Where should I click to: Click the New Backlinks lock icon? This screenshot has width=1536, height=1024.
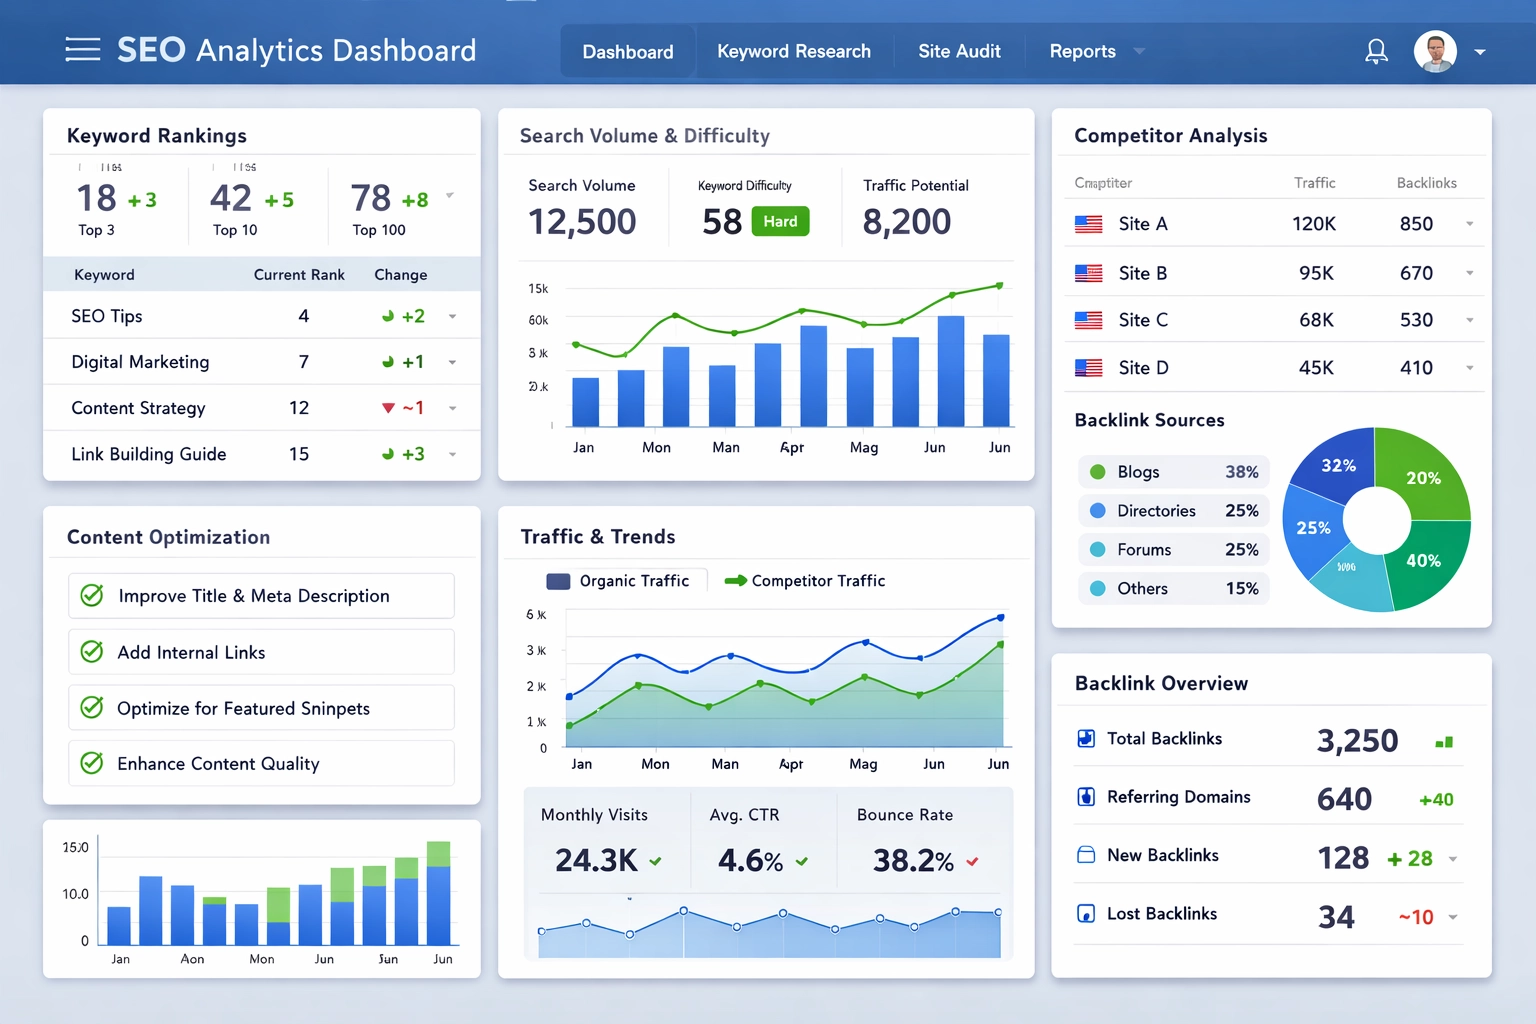point(1086,855)
